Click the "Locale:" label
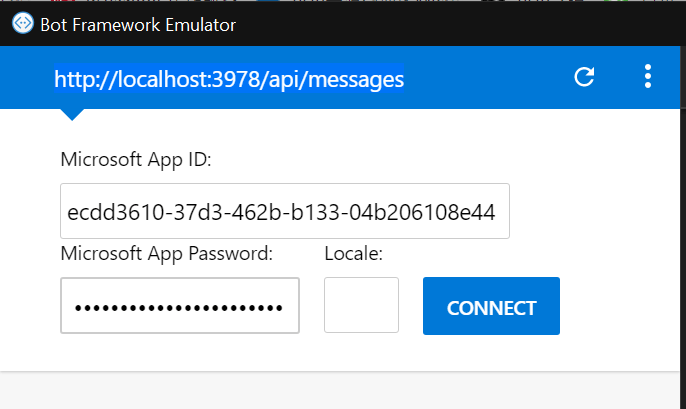686x409 pixels. (x=354, y=254)
